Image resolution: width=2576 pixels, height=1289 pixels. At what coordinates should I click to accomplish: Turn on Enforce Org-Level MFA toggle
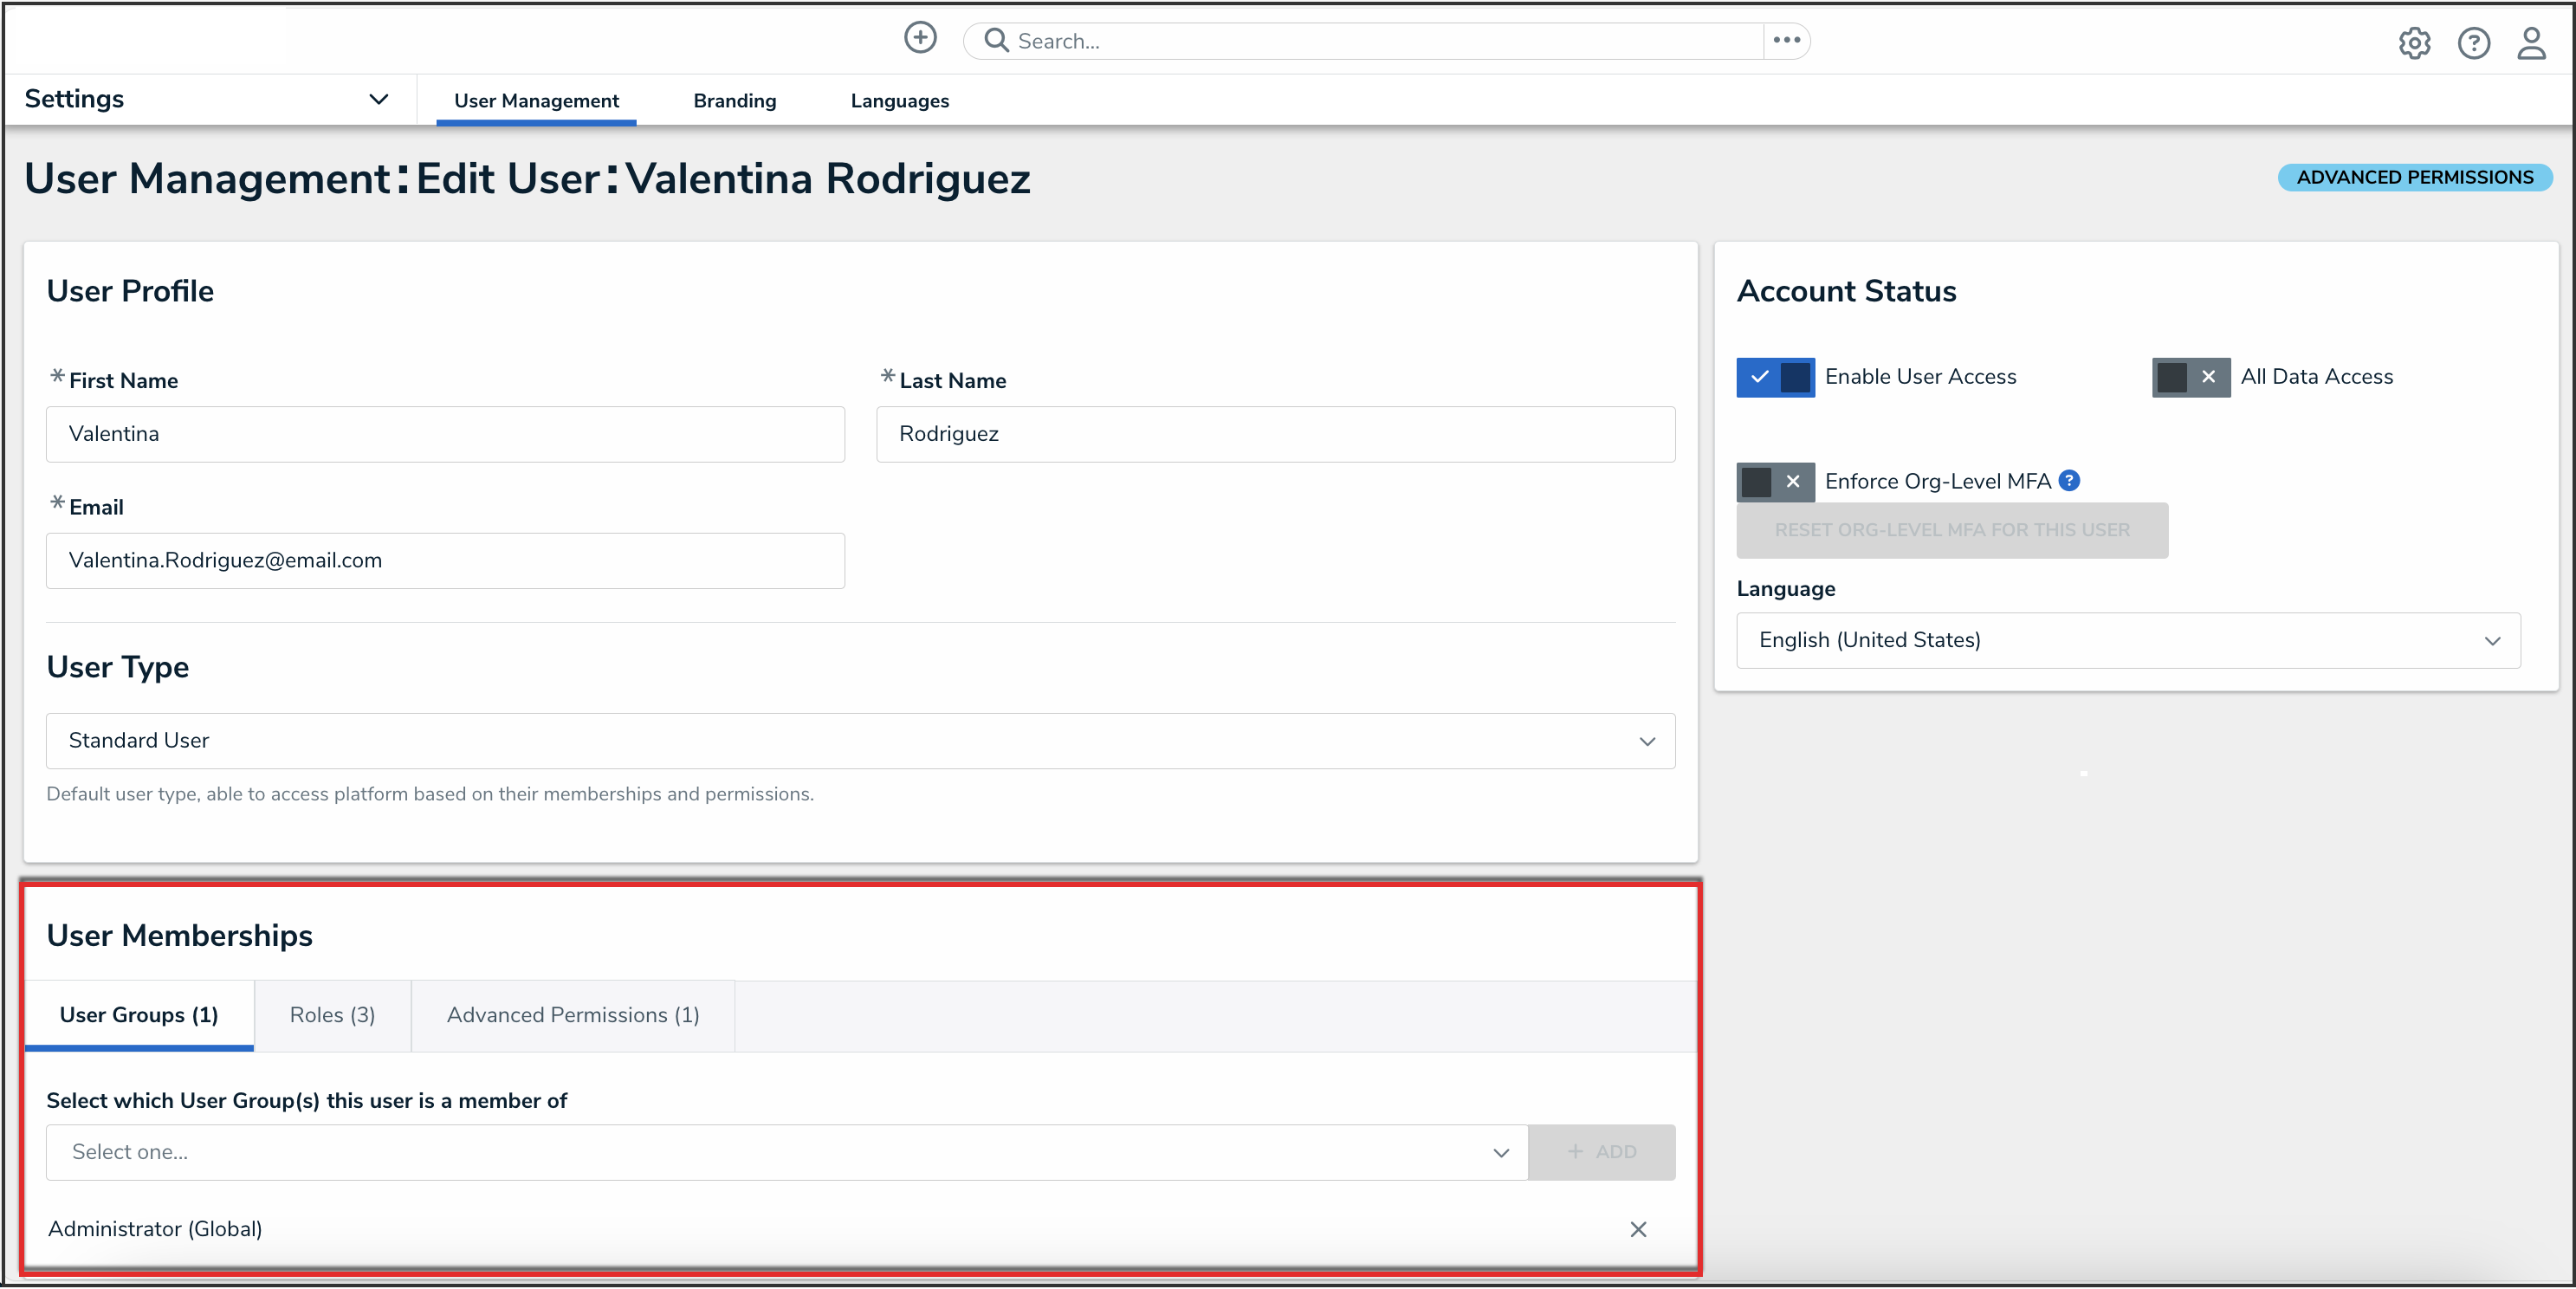coord(1775,482)
